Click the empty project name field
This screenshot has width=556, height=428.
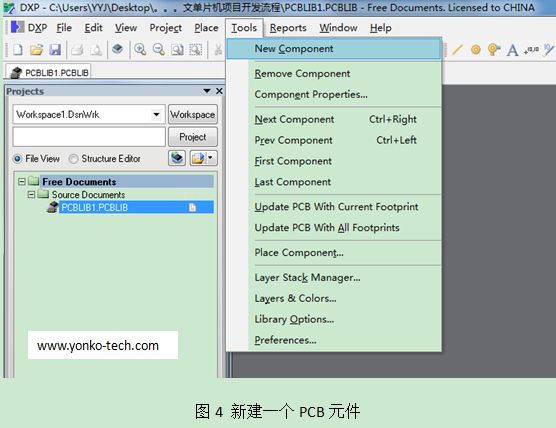[89, 137]
